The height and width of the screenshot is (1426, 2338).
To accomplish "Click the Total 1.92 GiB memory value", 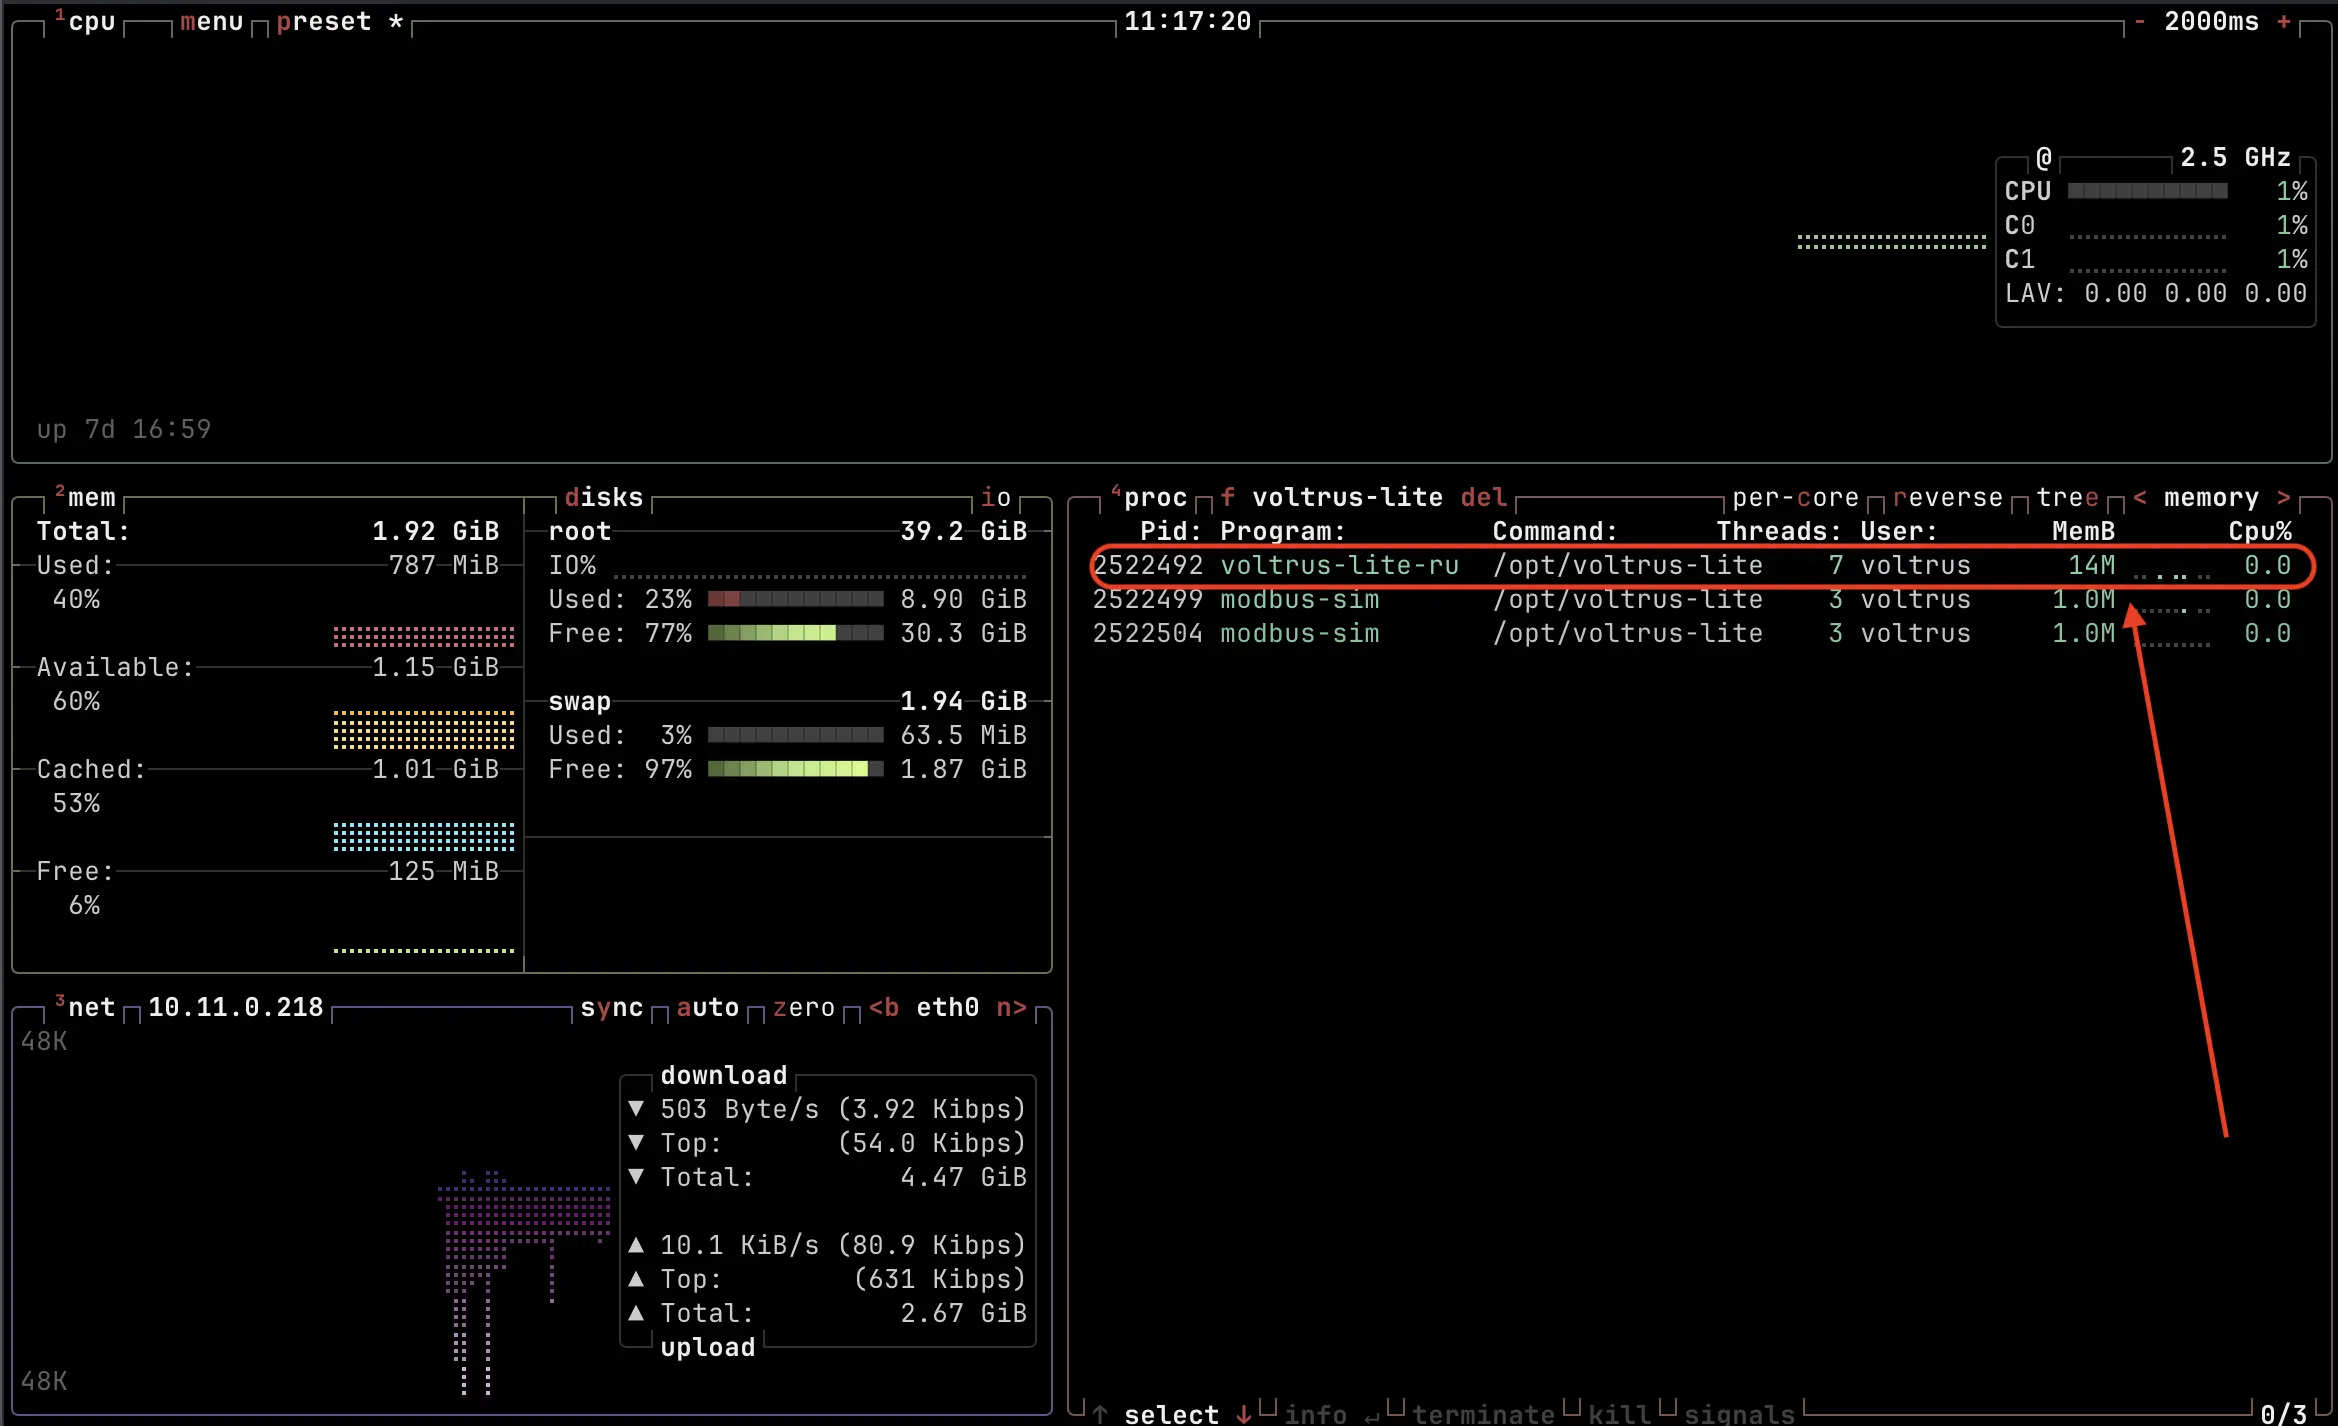I will [x=436, y=531].
